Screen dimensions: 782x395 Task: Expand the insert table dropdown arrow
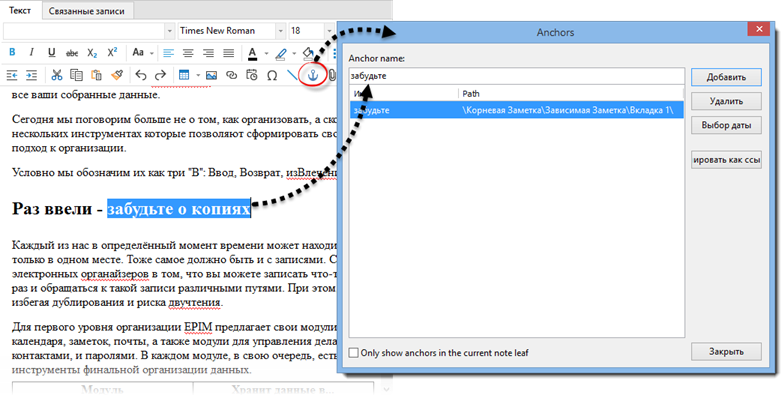(x=198, y=75)
